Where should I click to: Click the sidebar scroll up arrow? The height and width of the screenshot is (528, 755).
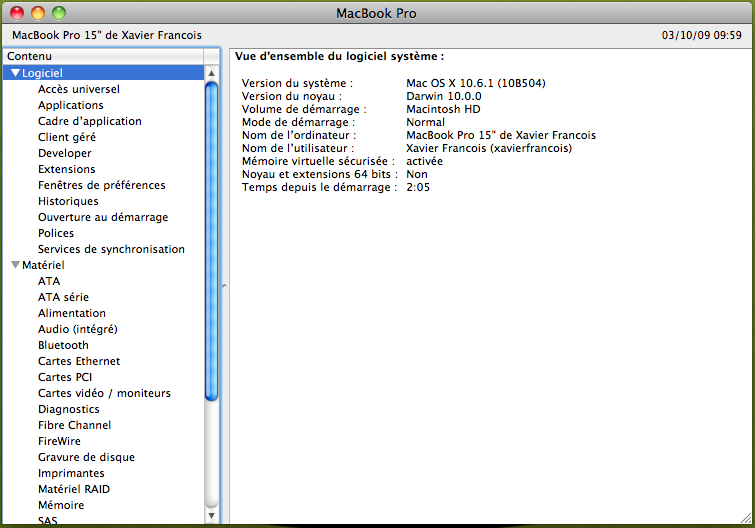(211, 73)
